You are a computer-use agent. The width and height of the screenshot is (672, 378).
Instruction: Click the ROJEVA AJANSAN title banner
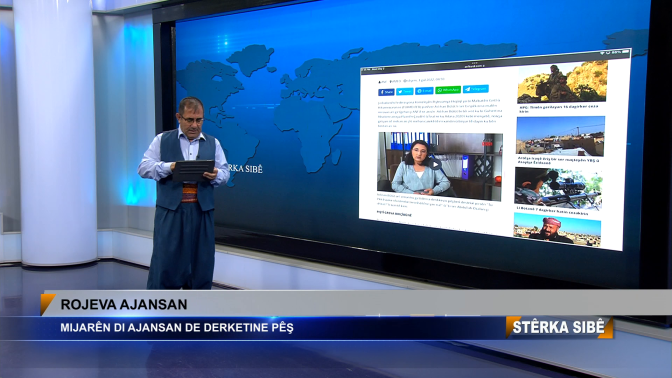[124, 304]
